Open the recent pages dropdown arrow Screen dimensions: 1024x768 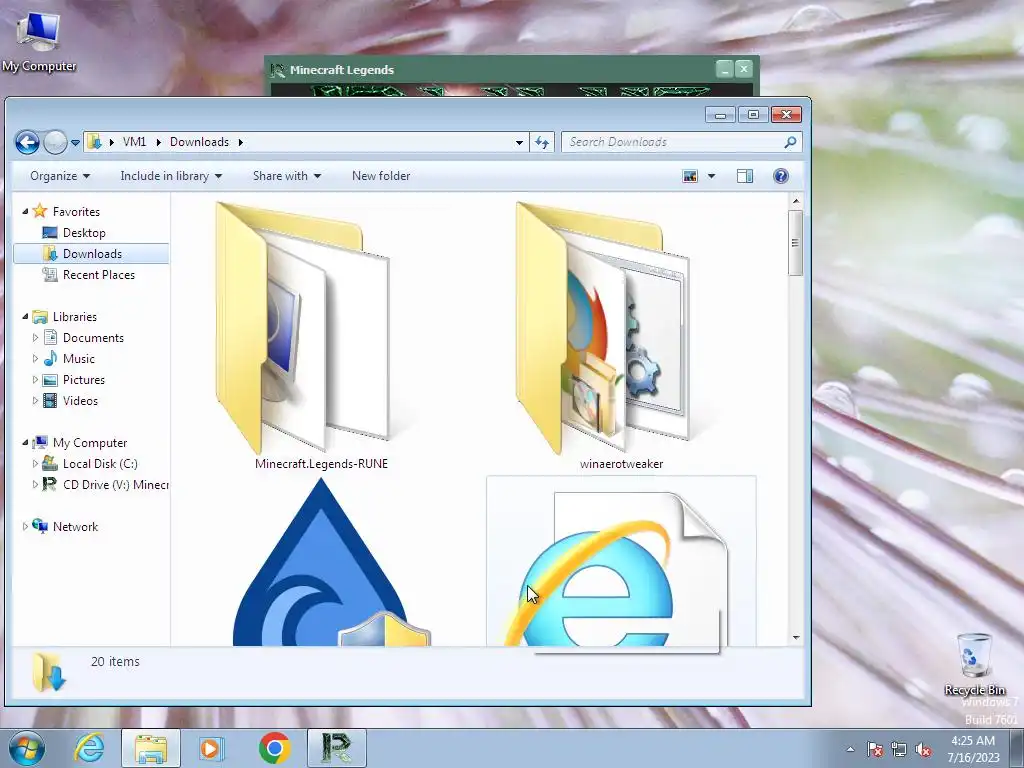(75, 142)
